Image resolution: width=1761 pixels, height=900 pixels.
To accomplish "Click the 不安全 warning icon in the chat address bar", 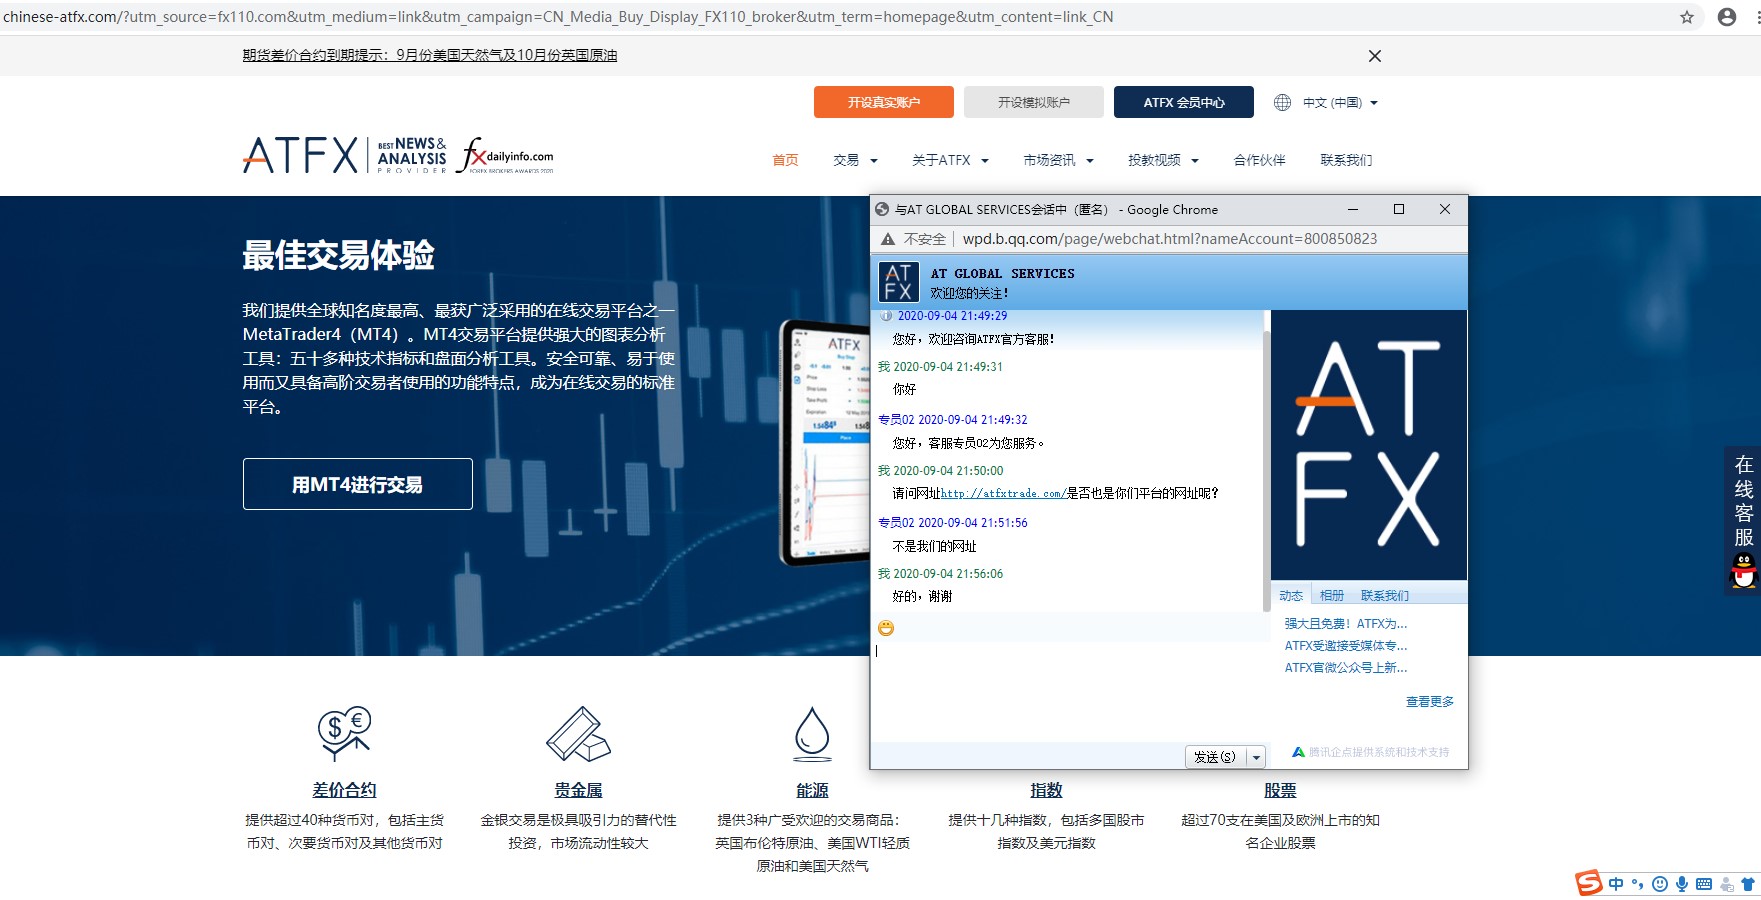I will tap(888, 239).
